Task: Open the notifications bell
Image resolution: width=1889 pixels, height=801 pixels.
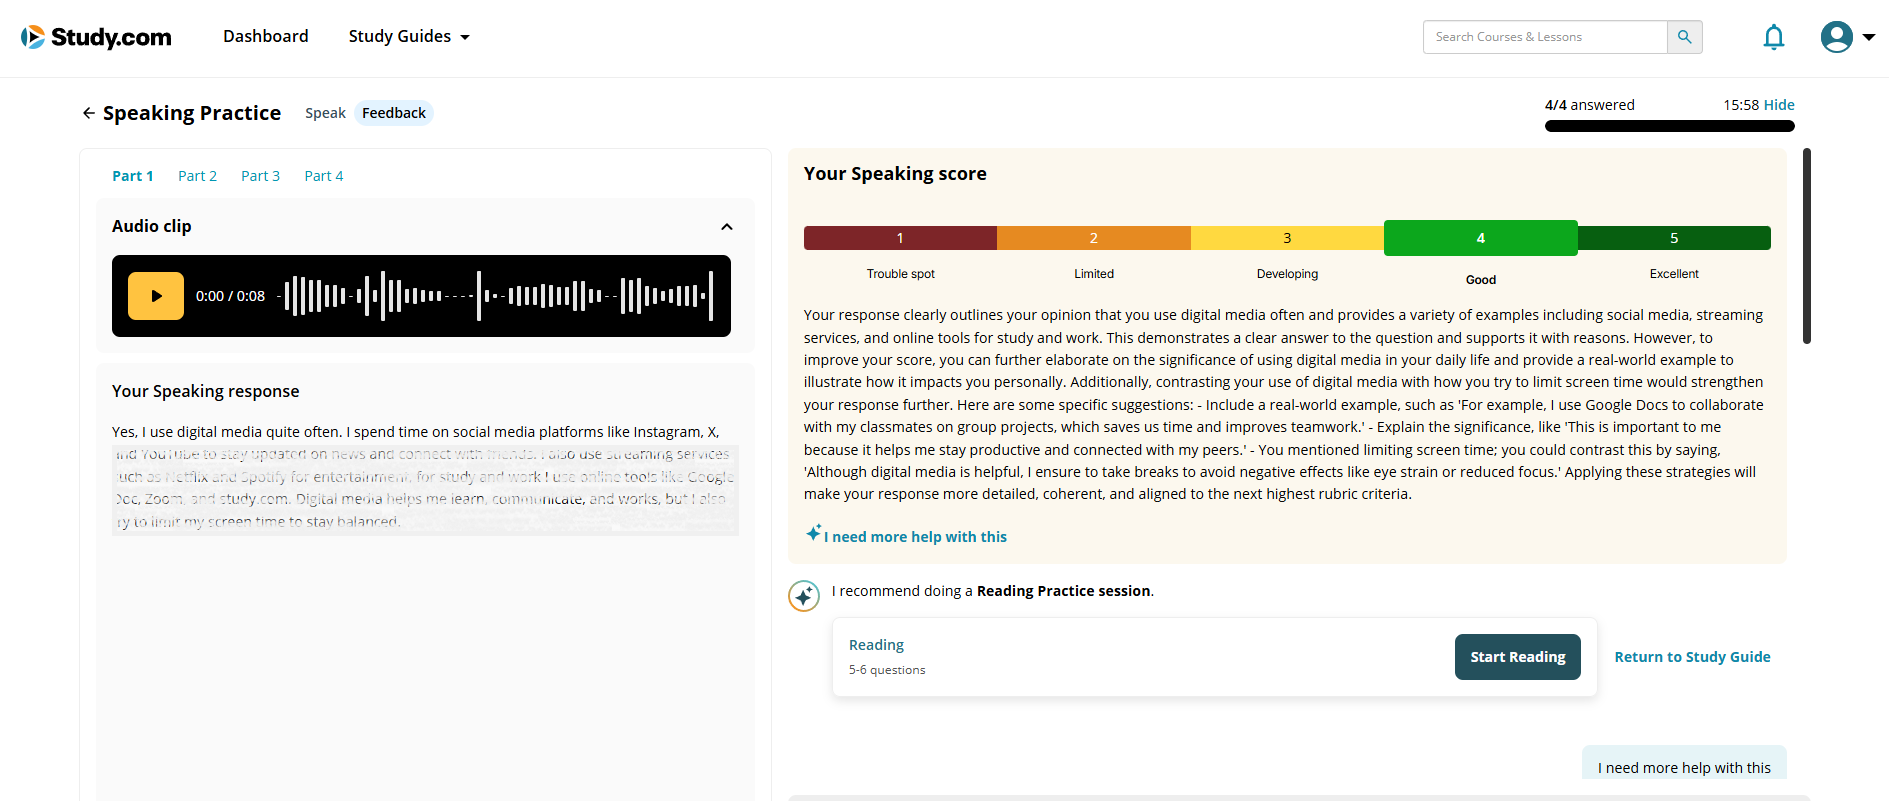Action: pos(1773,37)
